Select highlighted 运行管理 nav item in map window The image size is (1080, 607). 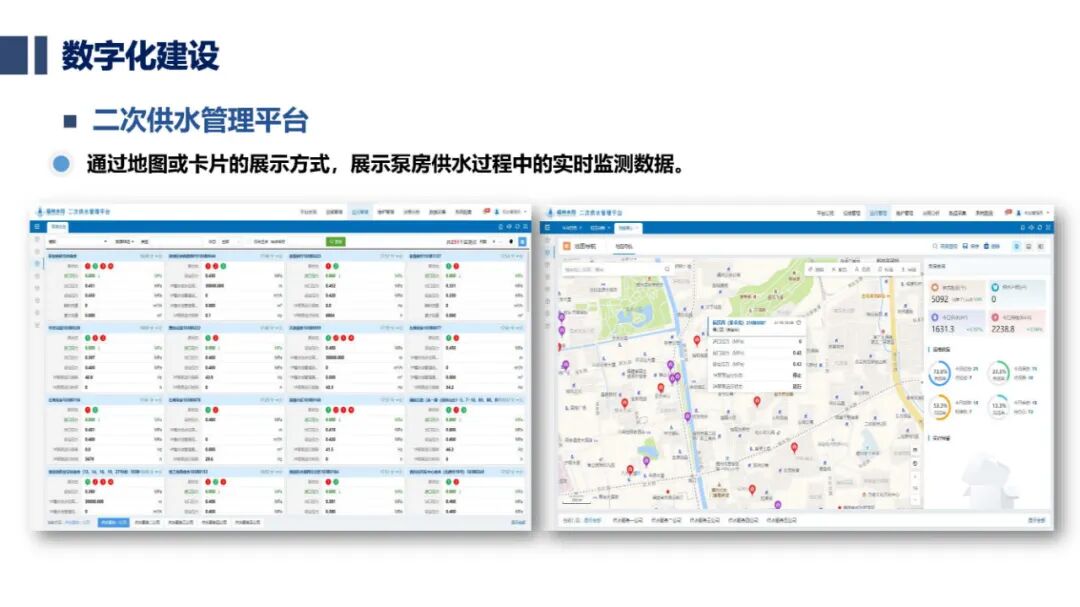click(877, 213)
